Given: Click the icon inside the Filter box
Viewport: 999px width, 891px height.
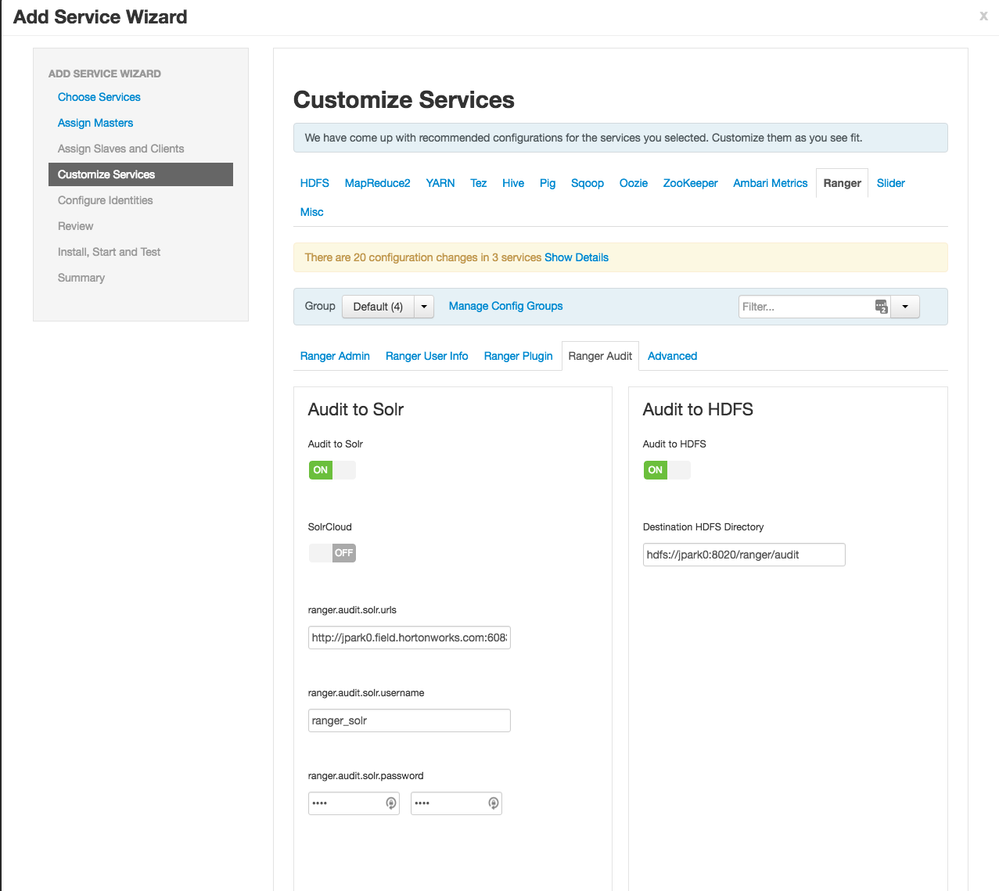Looking at the screenshot, I should coord(881,307).
